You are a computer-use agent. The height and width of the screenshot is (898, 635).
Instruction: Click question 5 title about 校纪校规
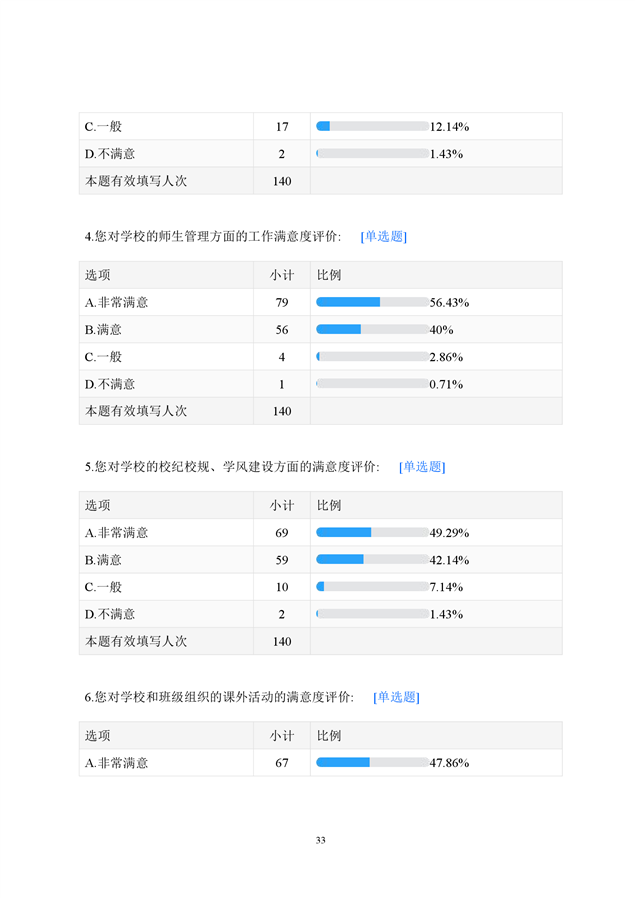pos(231,467)
